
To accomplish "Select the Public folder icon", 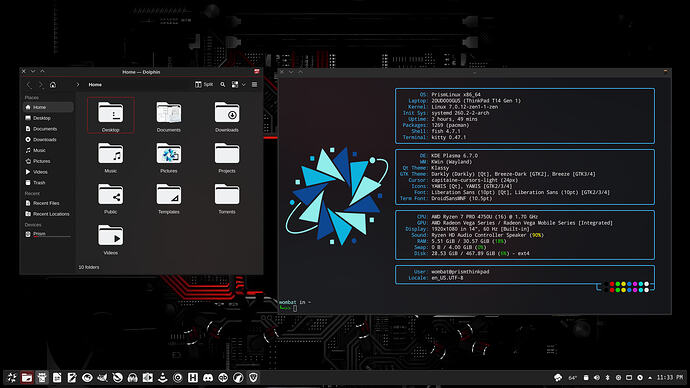I will click(x=110, y=195).
